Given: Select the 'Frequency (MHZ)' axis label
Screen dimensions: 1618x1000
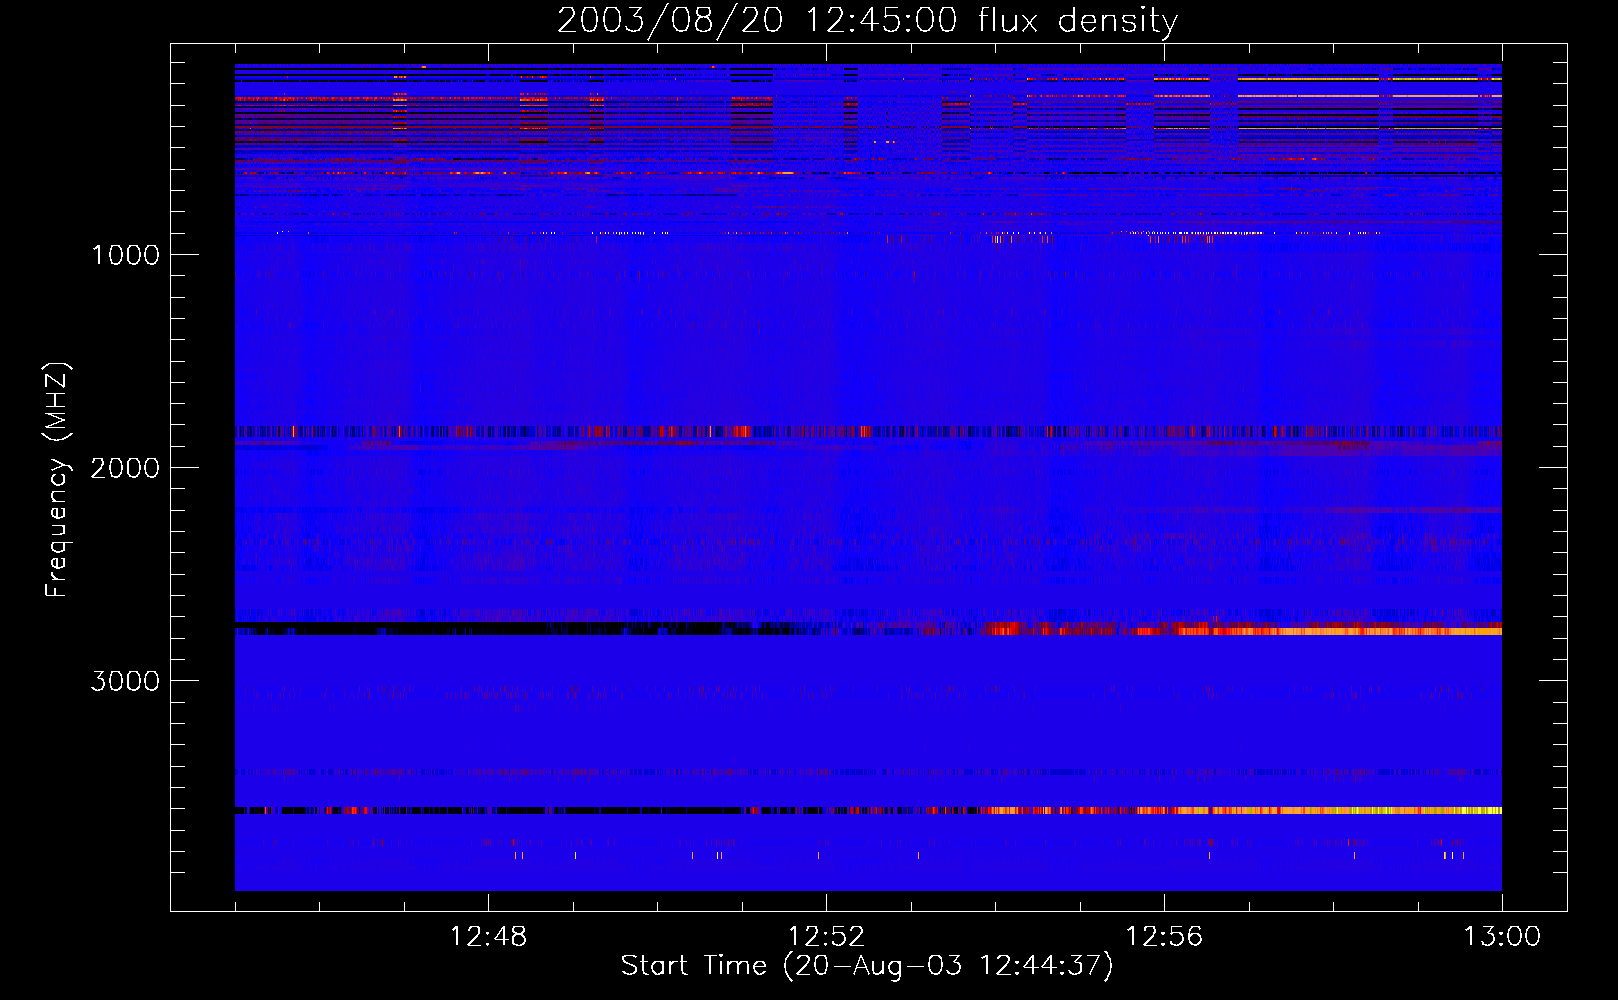Looking at the screenshot, I should 57,480.
